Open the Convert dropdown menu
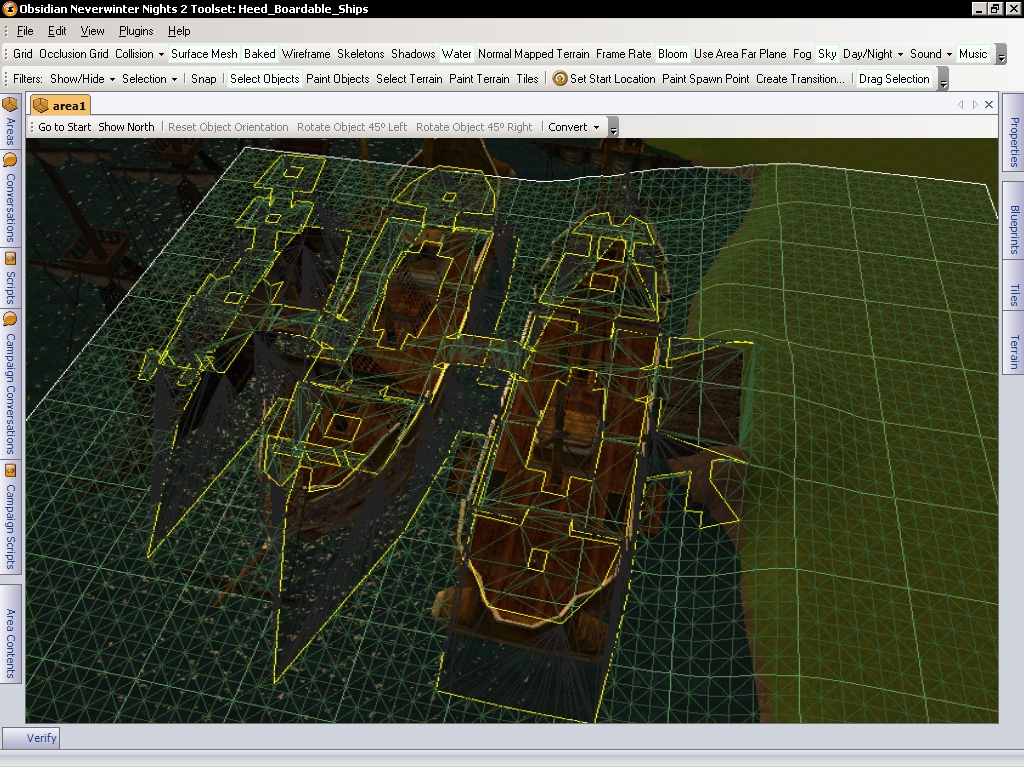Image resolution: width=1024 pixels, height=768 pixels. 574,127
